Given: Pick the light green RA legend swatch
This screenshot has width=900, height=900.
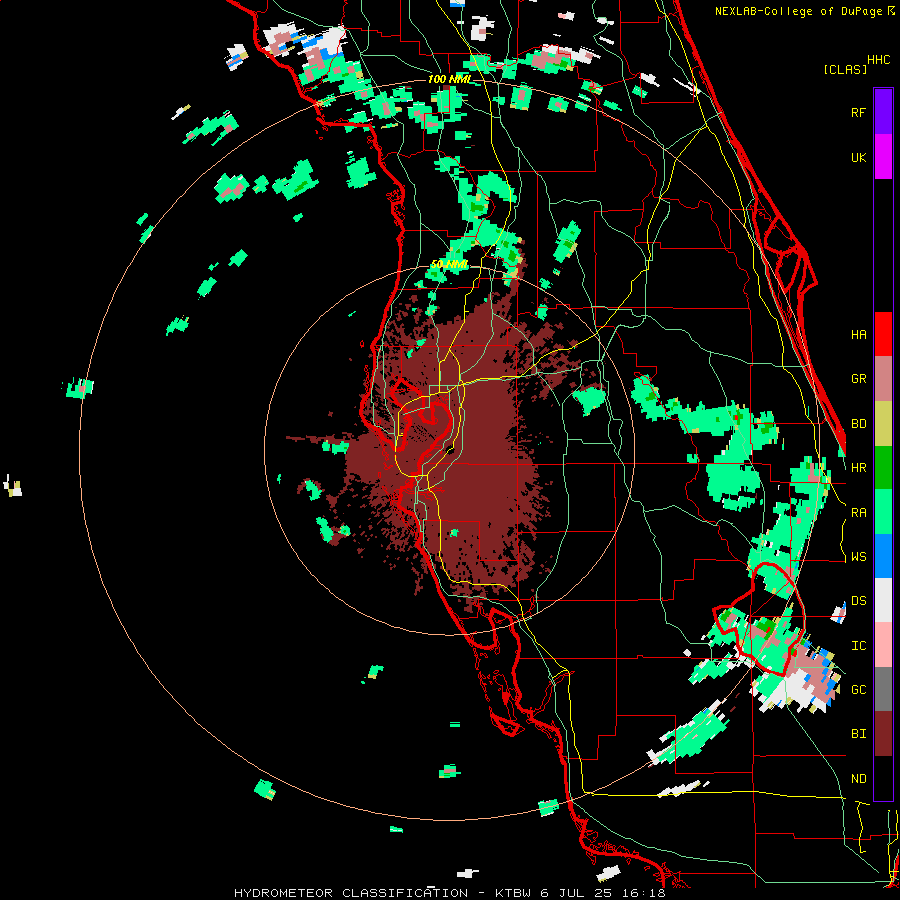Looking at the screenshot, I should pos(883,512).
